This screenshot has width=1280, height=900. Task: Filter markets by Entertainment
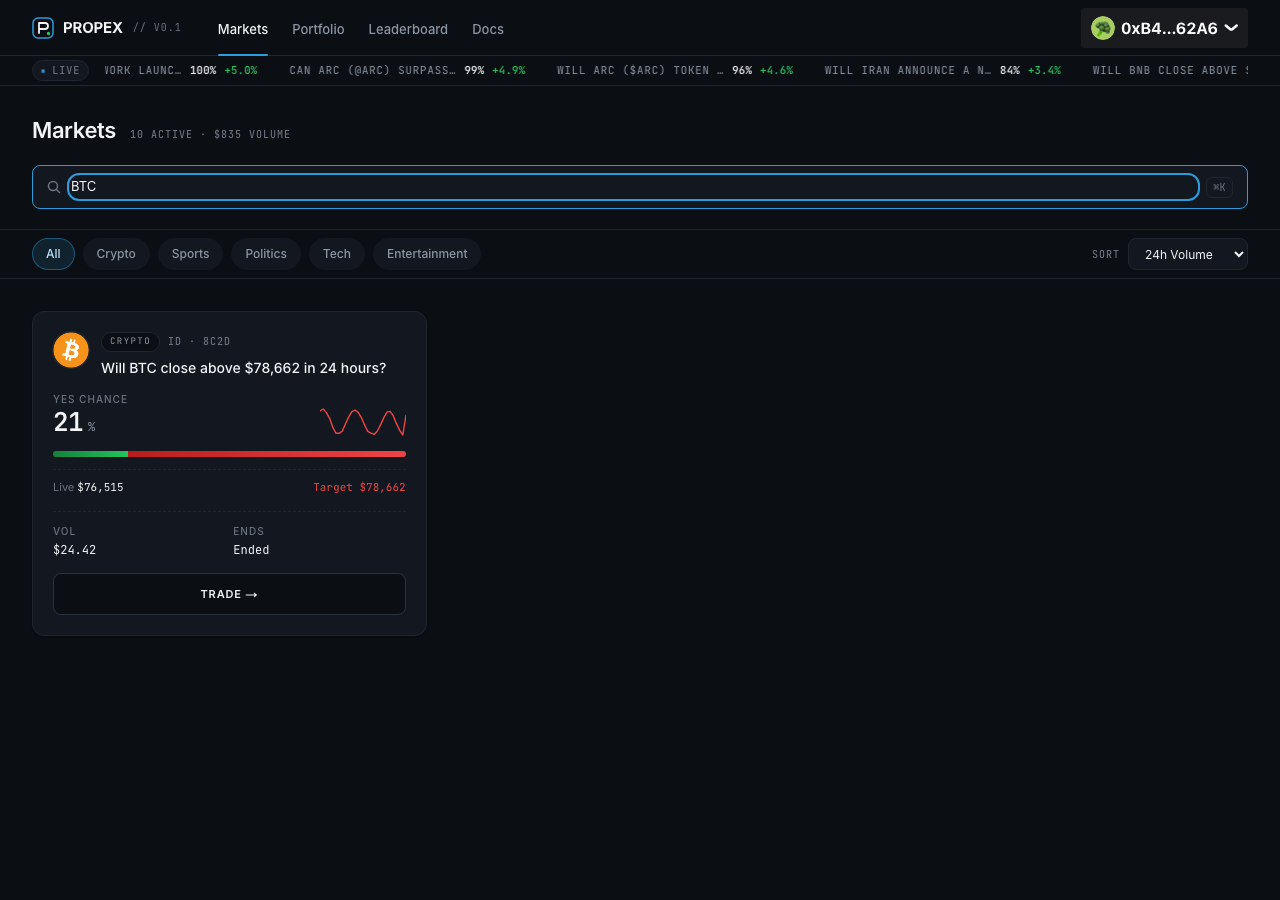(x=427, y=254)
